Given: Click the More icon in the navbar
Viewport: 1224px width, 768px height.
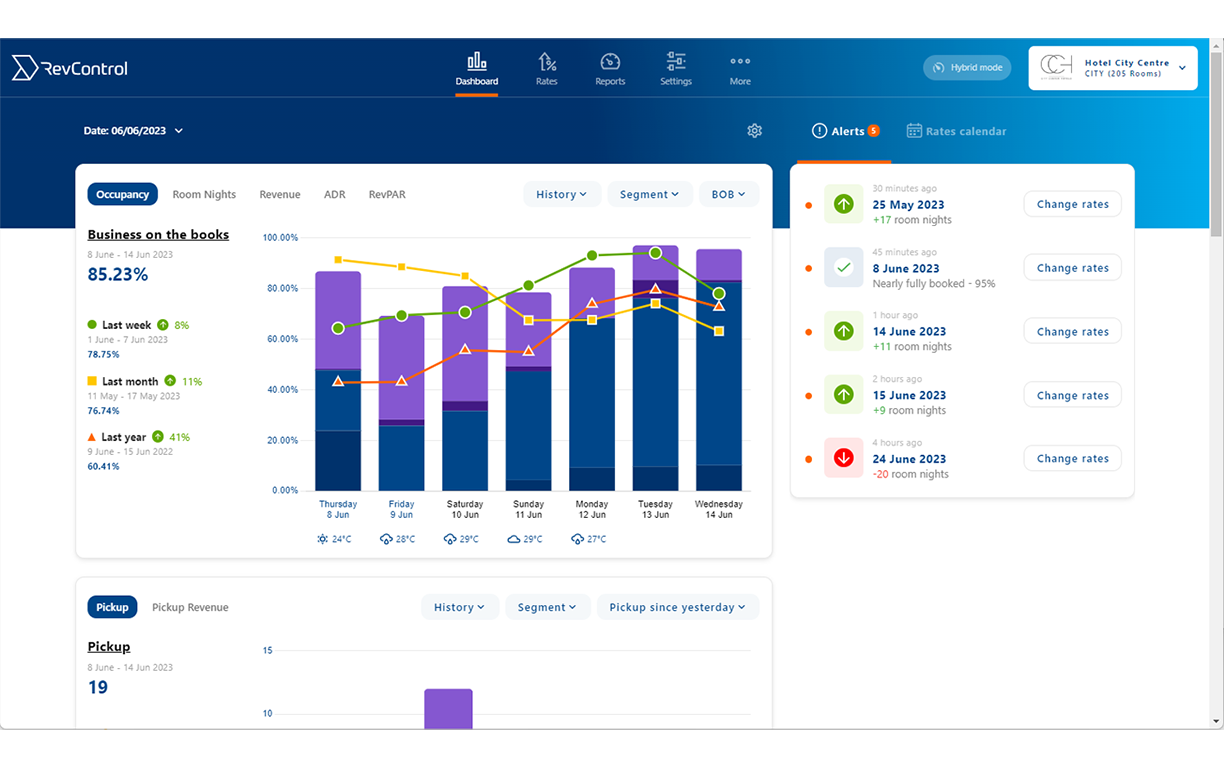Looking at the screenshot, I should click(739, 60).
